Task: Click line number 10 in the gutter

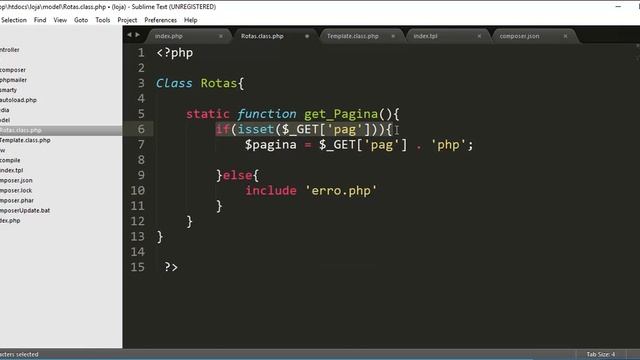Action: [x=138, y=191]
